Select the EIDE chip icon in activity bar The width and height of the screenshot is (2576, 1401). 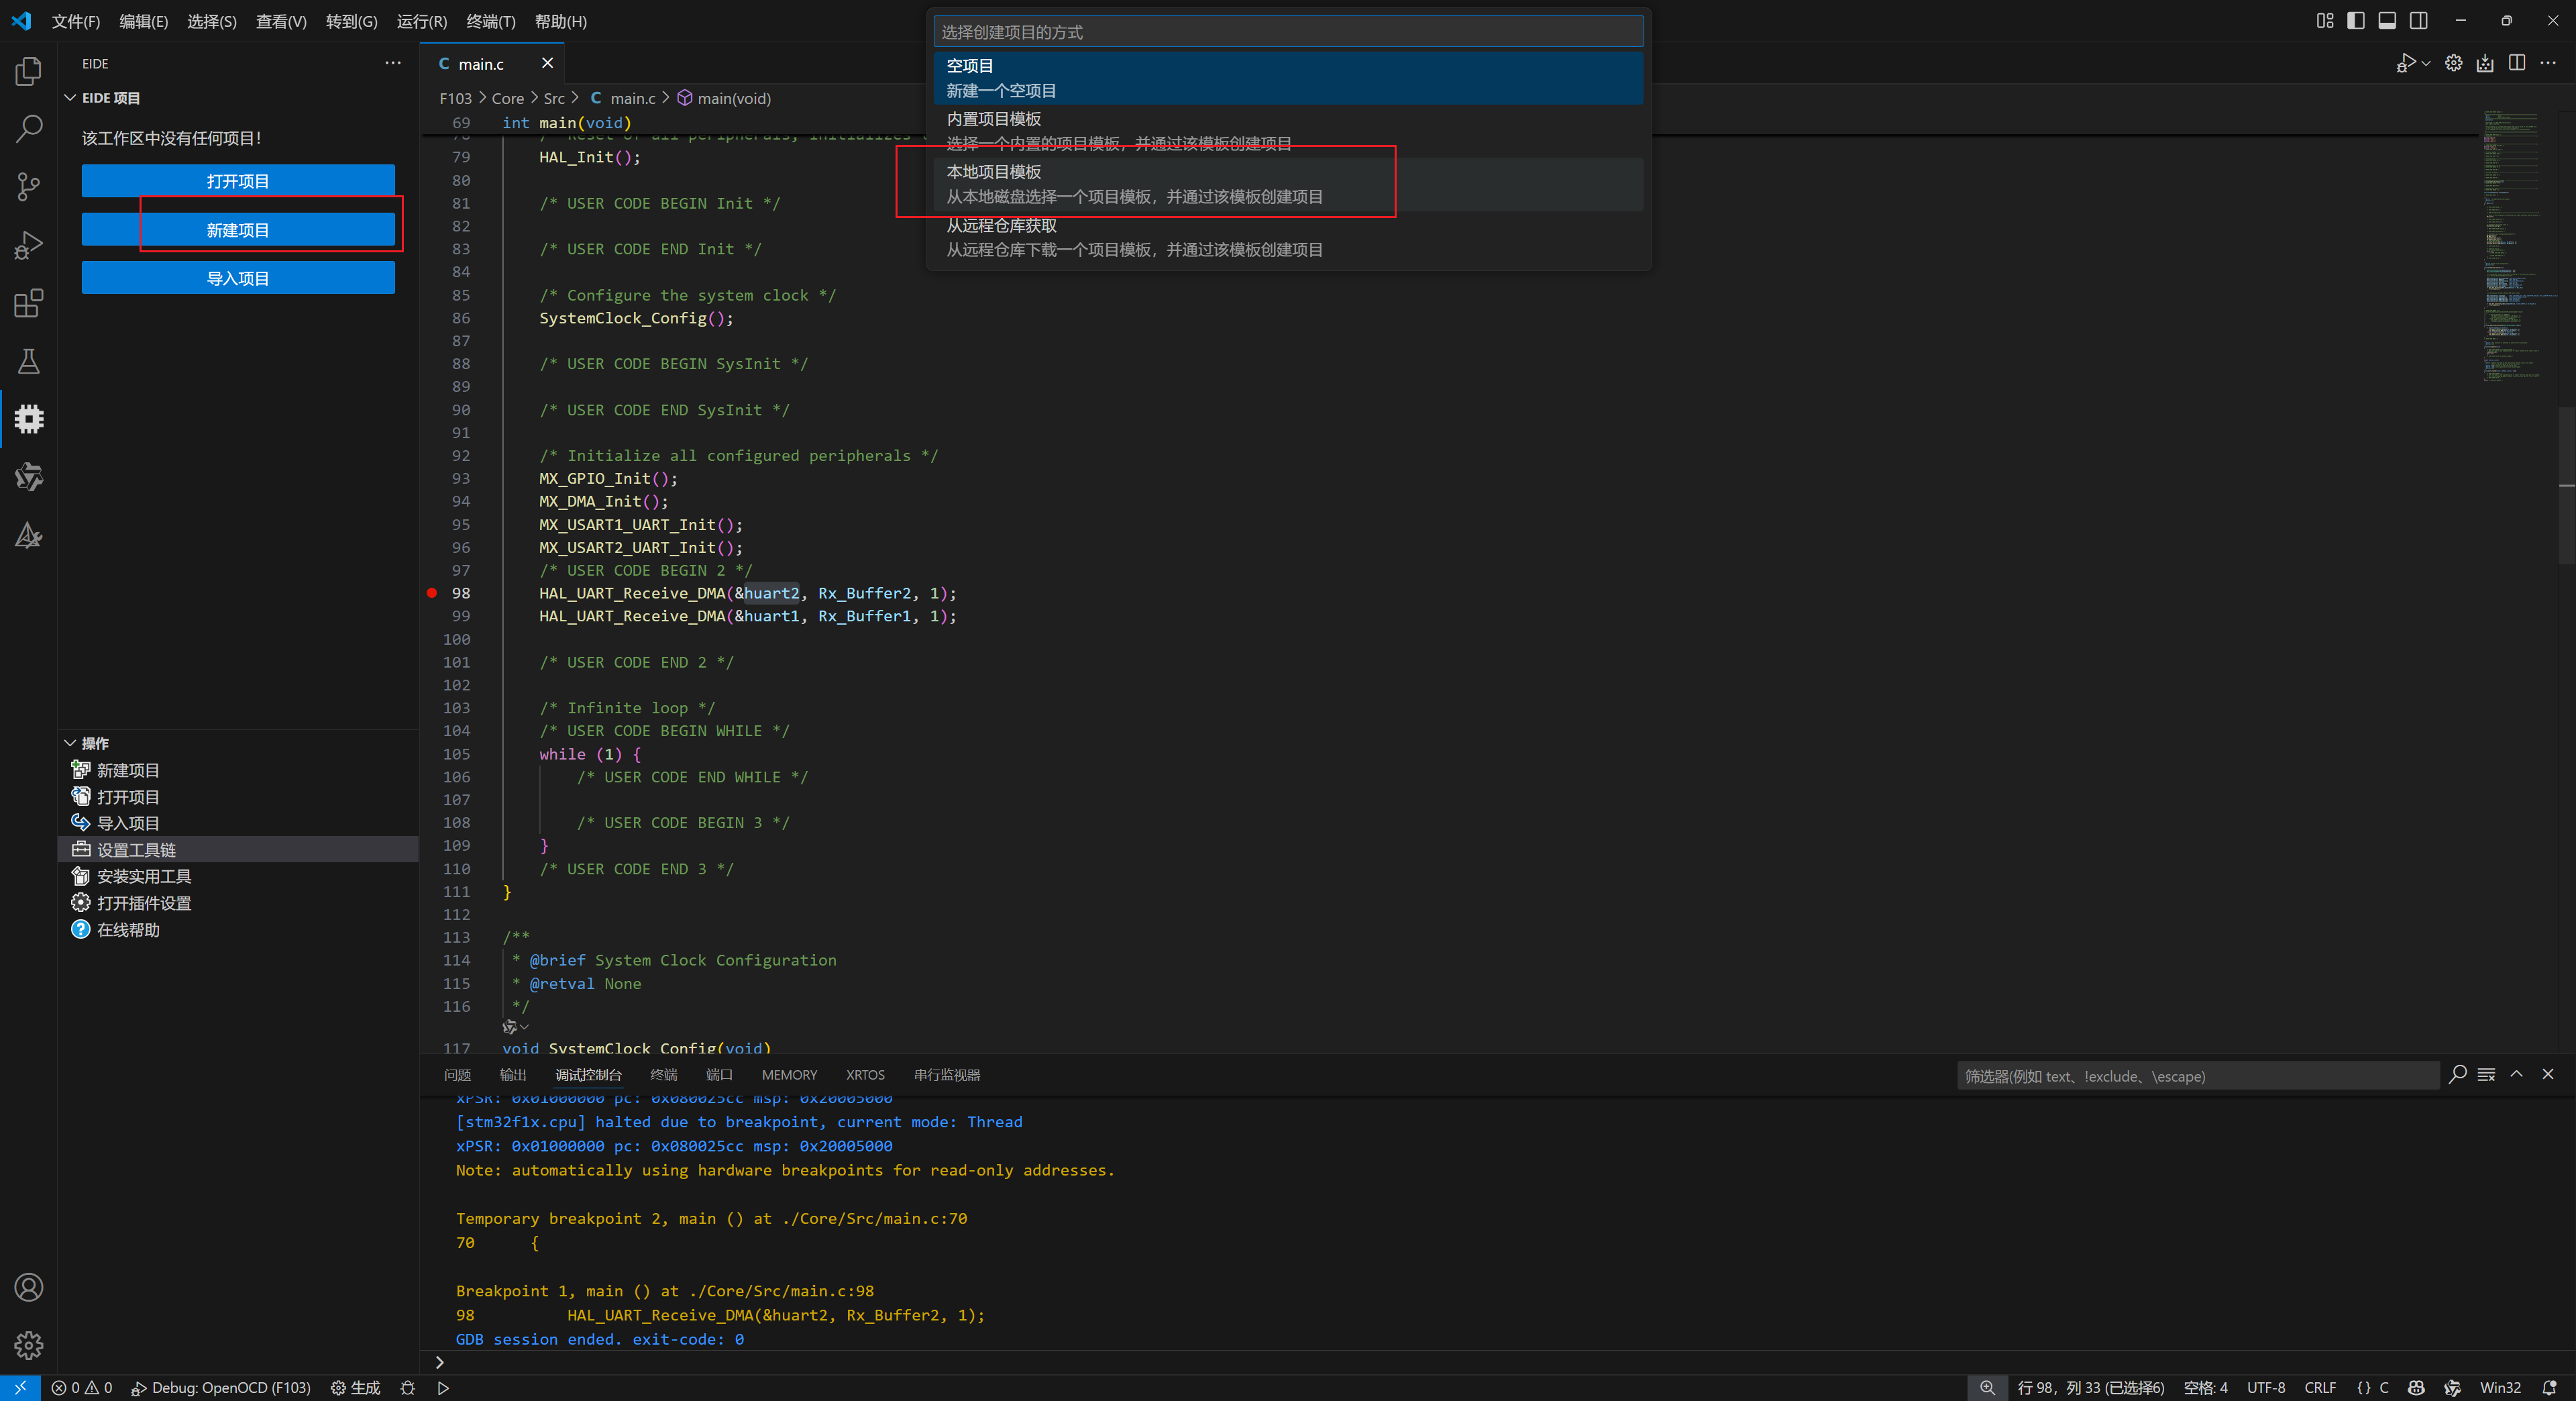click(29, 418)
